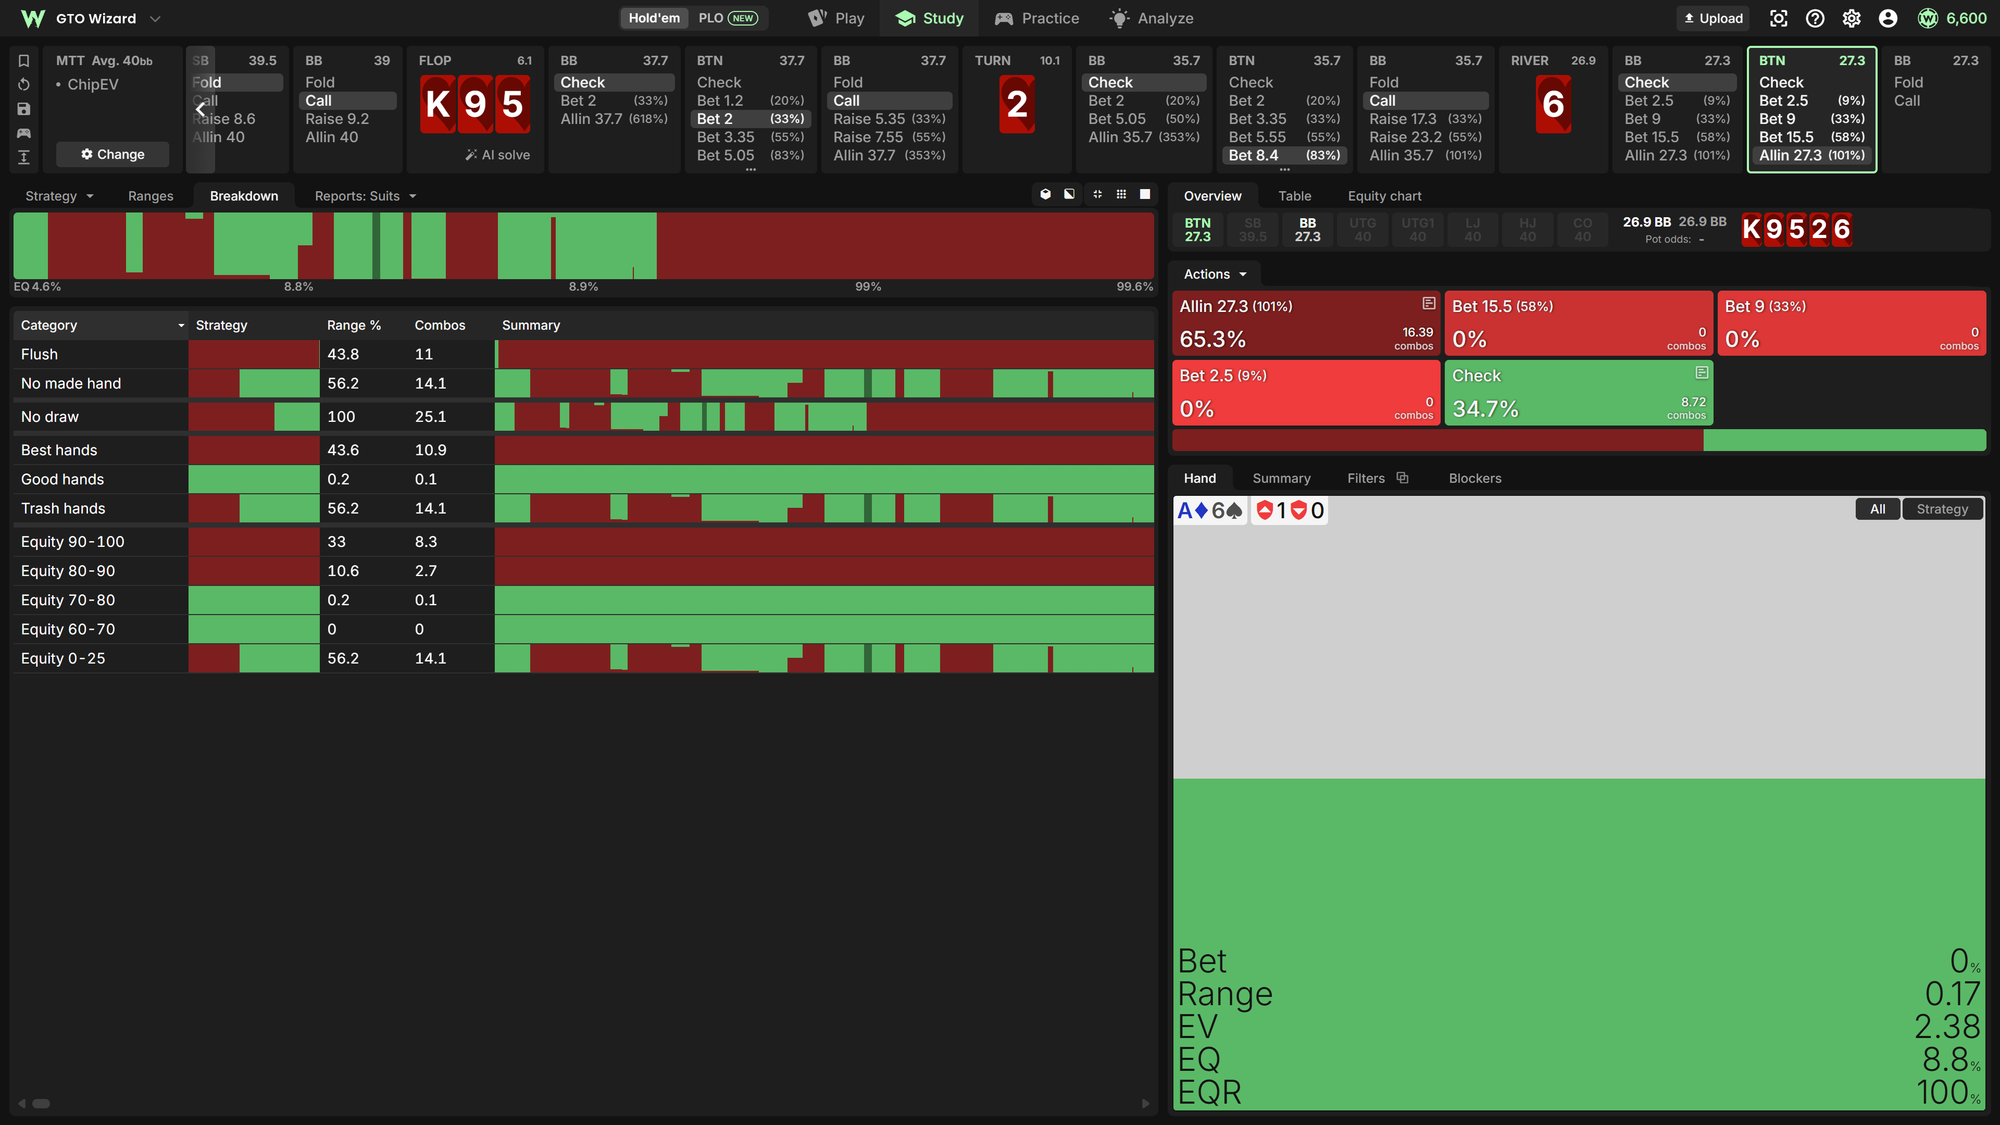This screenshot has width=2000, height=1125.
Task: Open screenshot capture icon in header
Action: [x=1778, y=18]
